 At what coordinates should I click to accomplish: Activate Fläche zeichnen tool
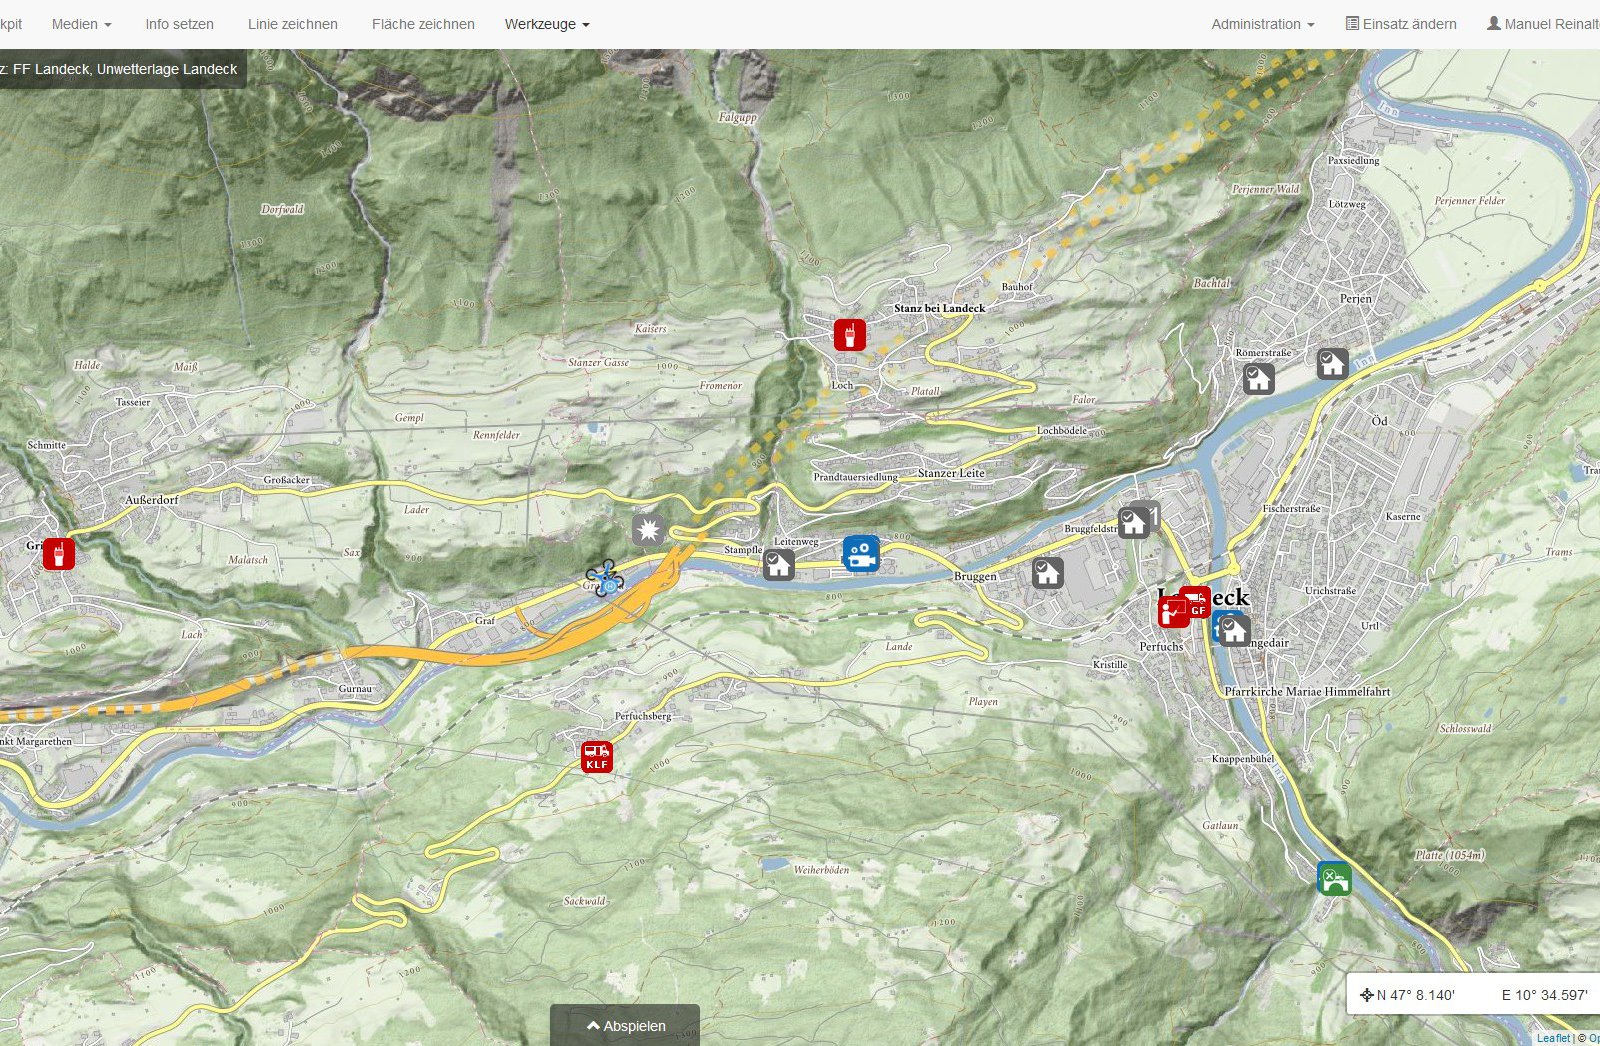tap(423, 24)
